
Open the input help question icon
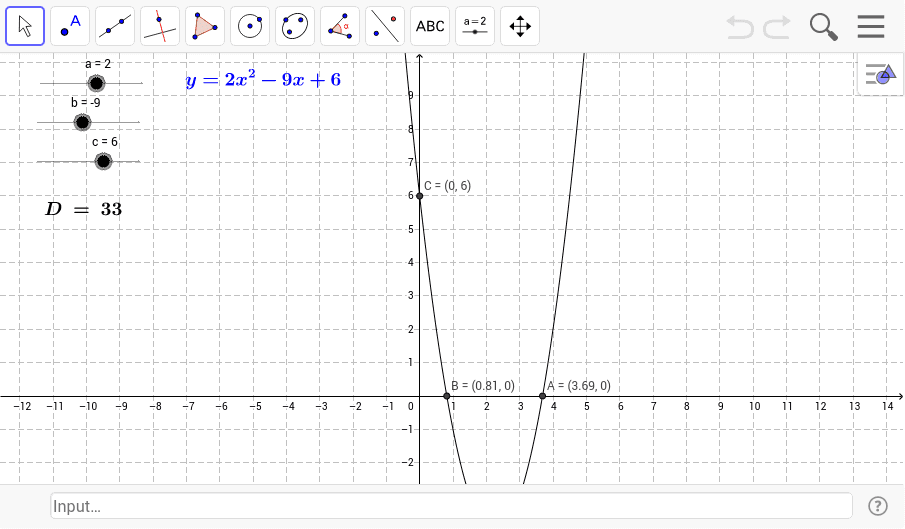pos(878,506)
